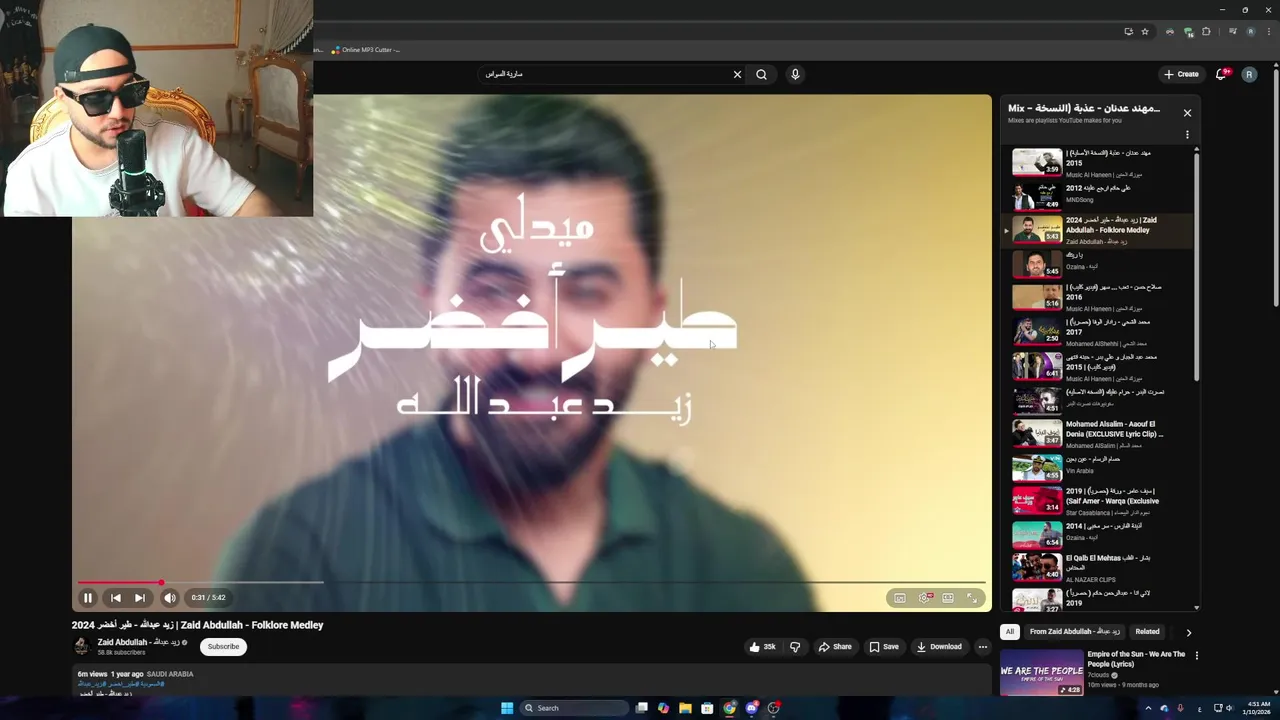Play the 5:45 Ozaina playlist video
Screen dimensions: 1280x720
(1098, 263)
